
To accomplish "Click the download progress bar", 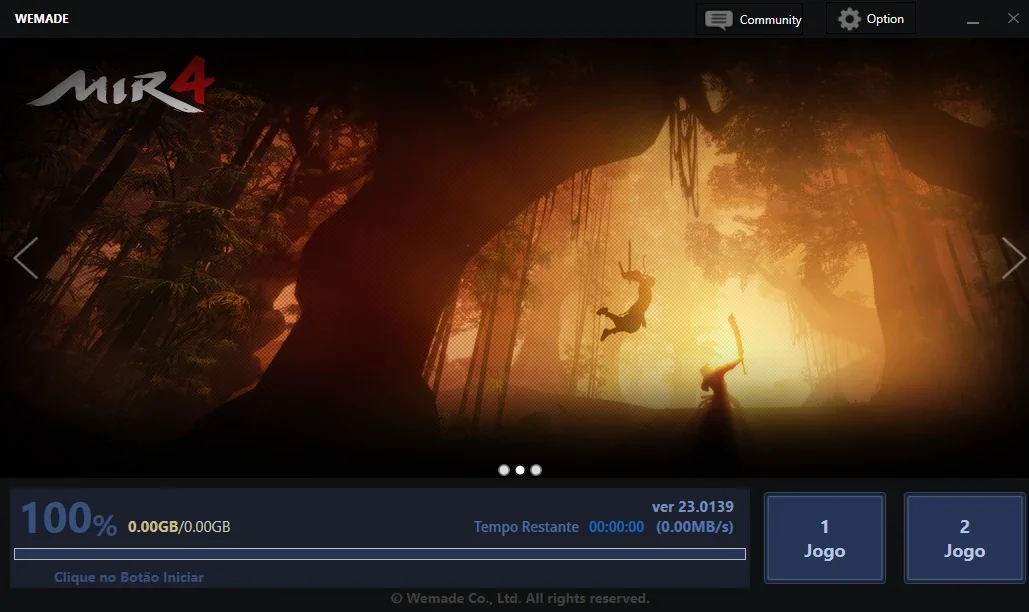I will coord(380,554).
